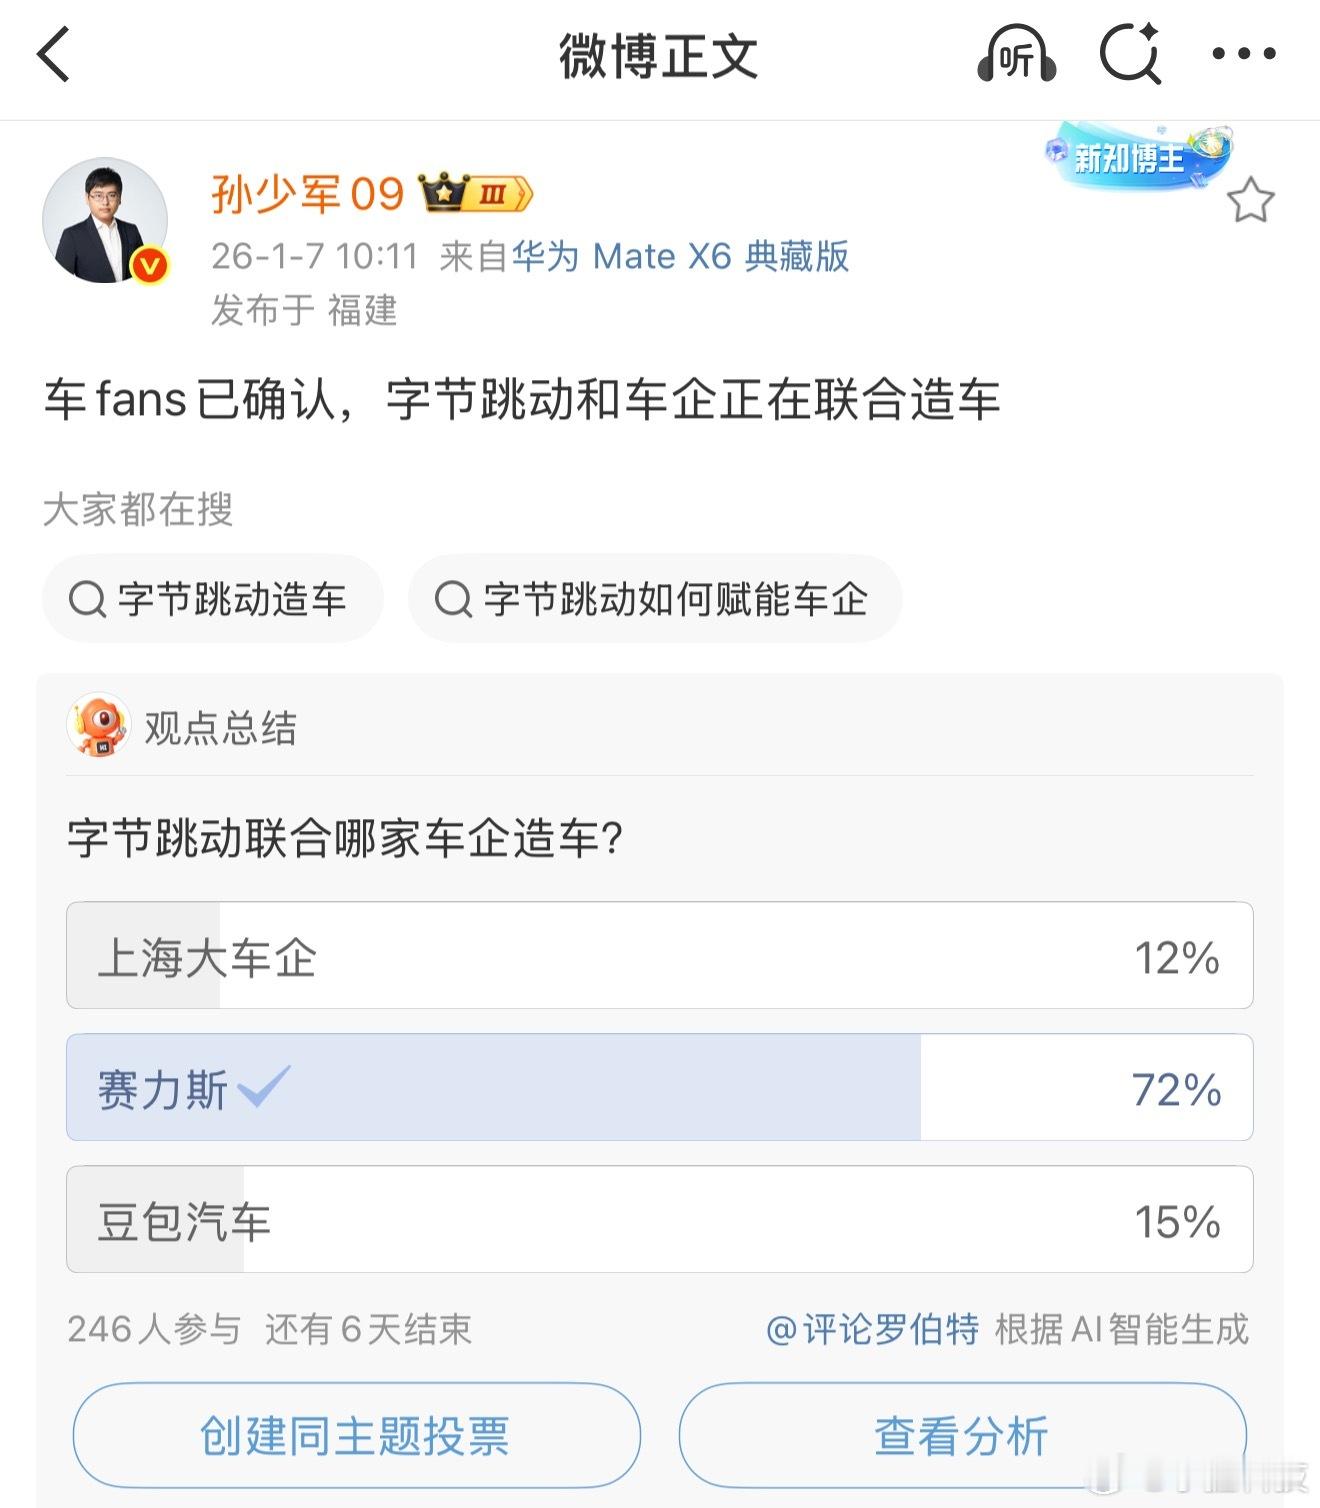Select the 豆包汽车 poll option
1320x1508 pixels.
pos(659,1220)
